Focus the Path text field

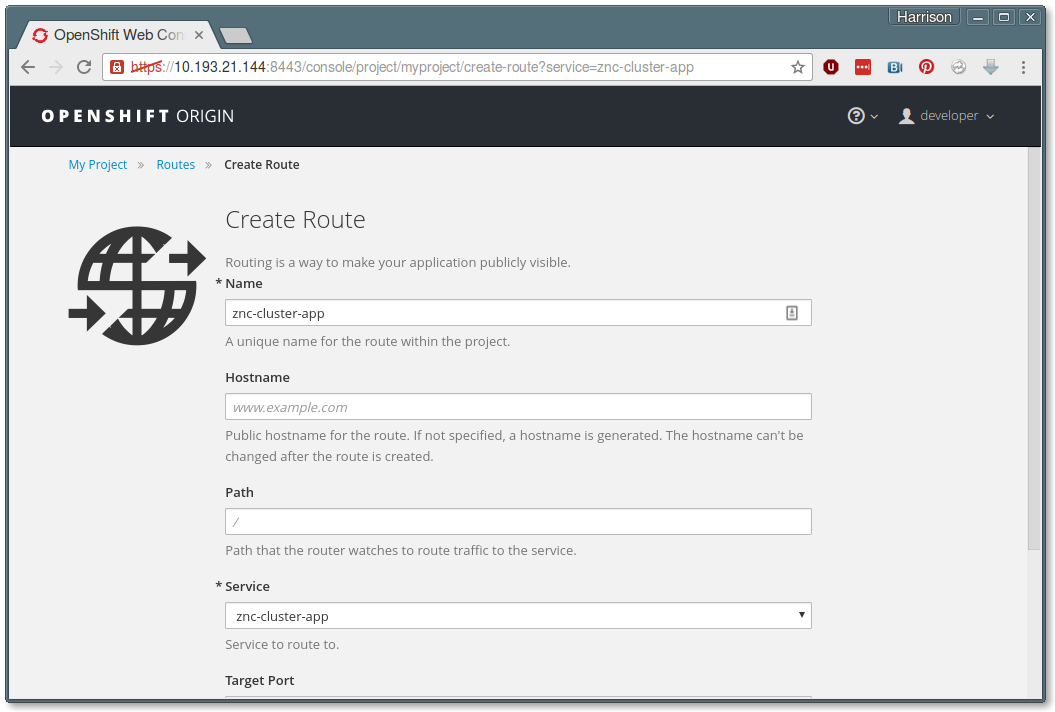(x=518, y=522)
